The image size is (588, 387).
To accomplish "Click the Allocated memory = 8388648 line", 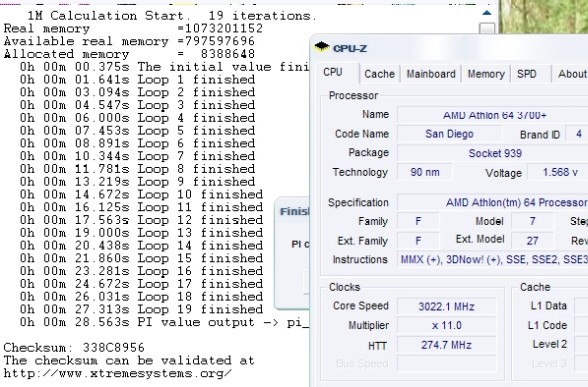I will [129, 54].
